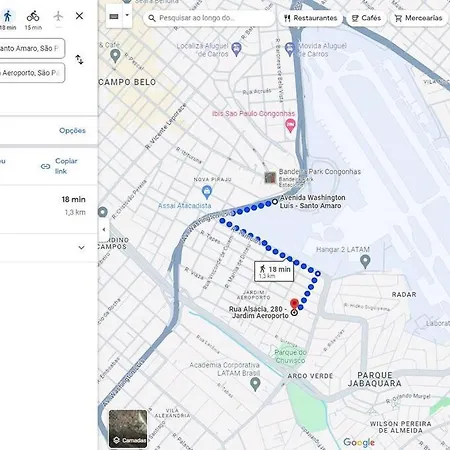Image resolution: width=450 pixels, height=450 pixels.
Task: Filter by Mercearias chip
Action: (419, 18)
